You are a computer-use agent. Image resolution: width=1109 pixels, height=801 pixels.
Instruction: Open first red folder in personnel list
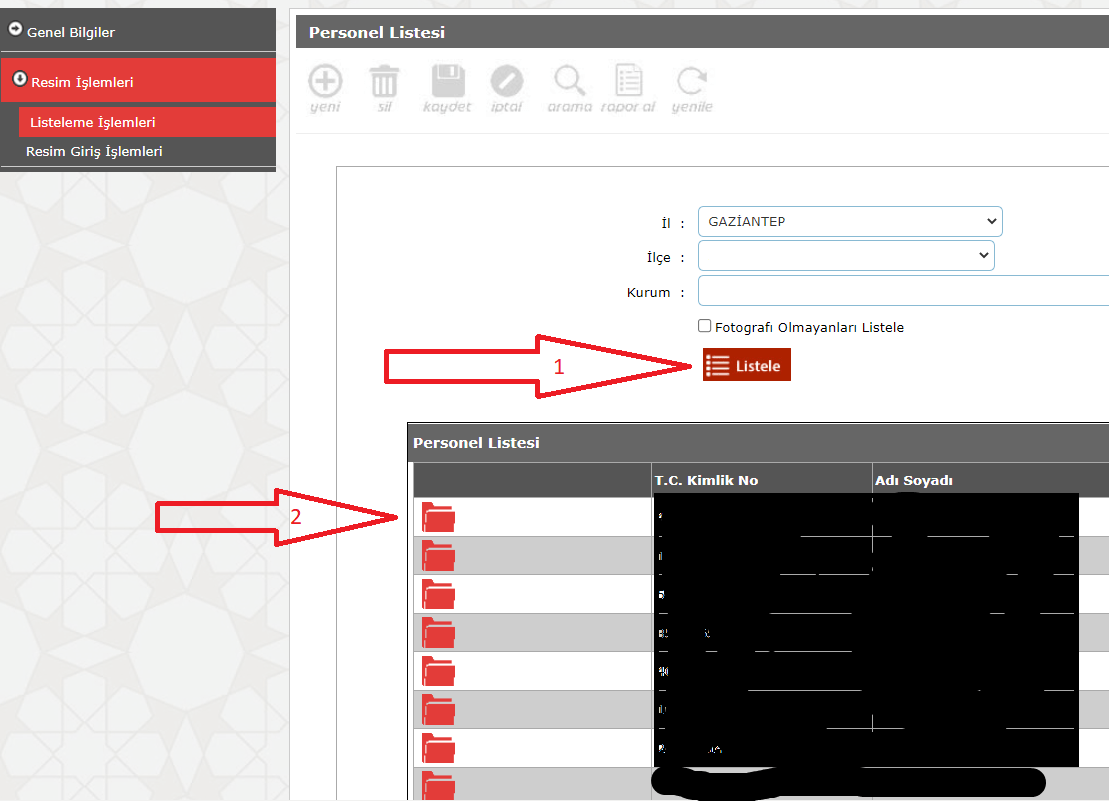438,517
